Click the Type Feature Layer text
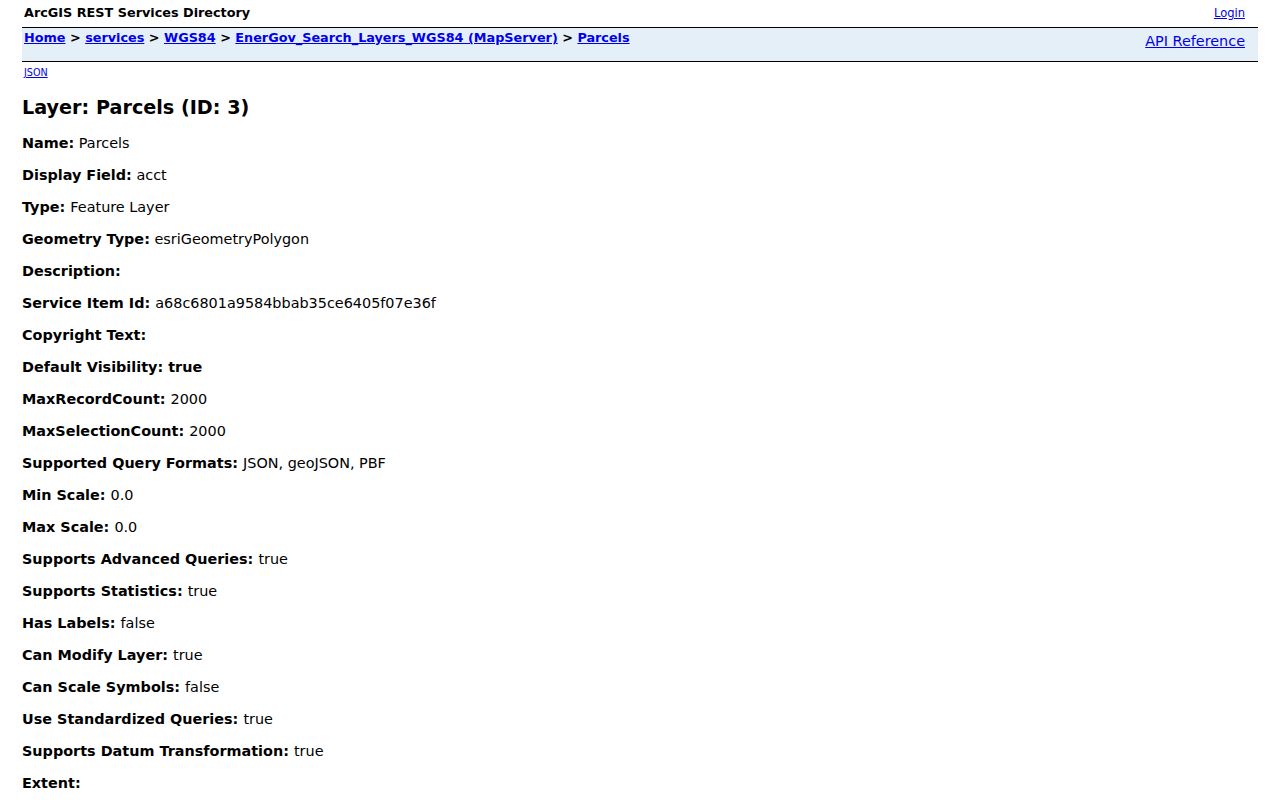The height and width of the screenshot is (800, 1280). point(96,207)
